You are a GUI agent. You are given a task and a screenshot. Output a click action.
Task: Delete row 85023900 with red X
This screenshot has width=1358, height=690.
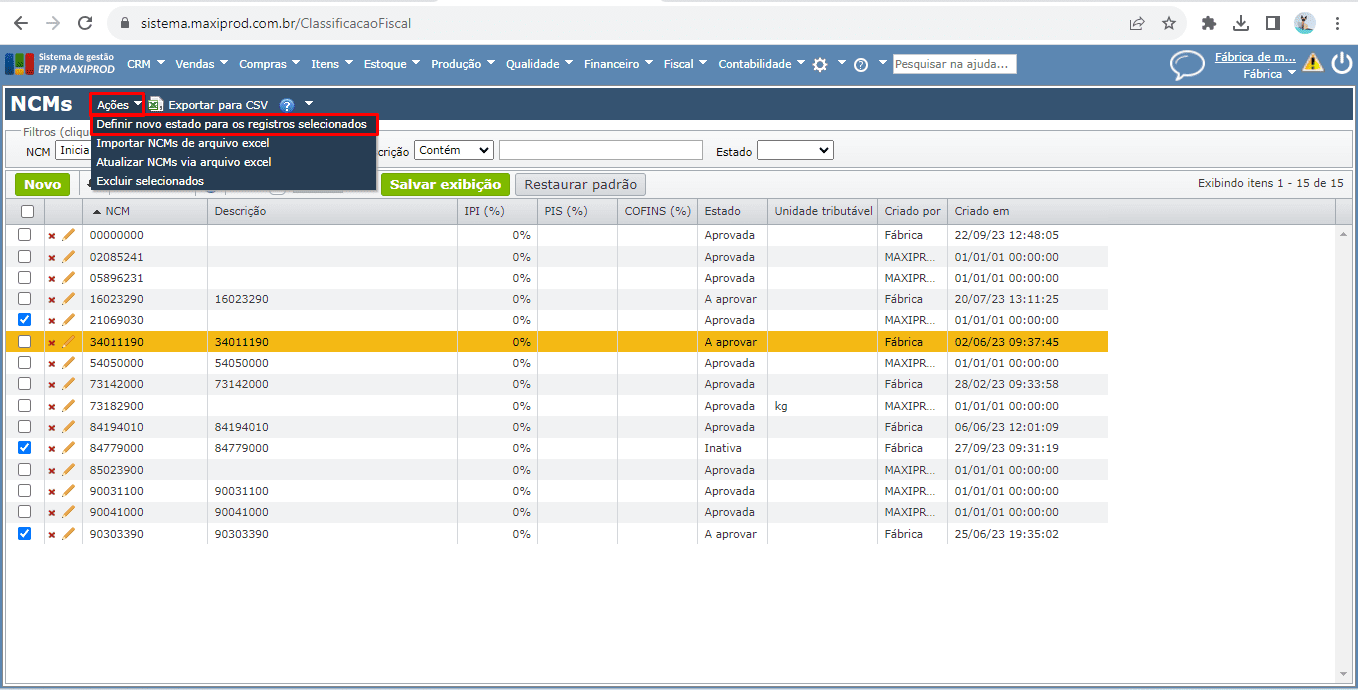pyautogui.click(x=52, y=471)
